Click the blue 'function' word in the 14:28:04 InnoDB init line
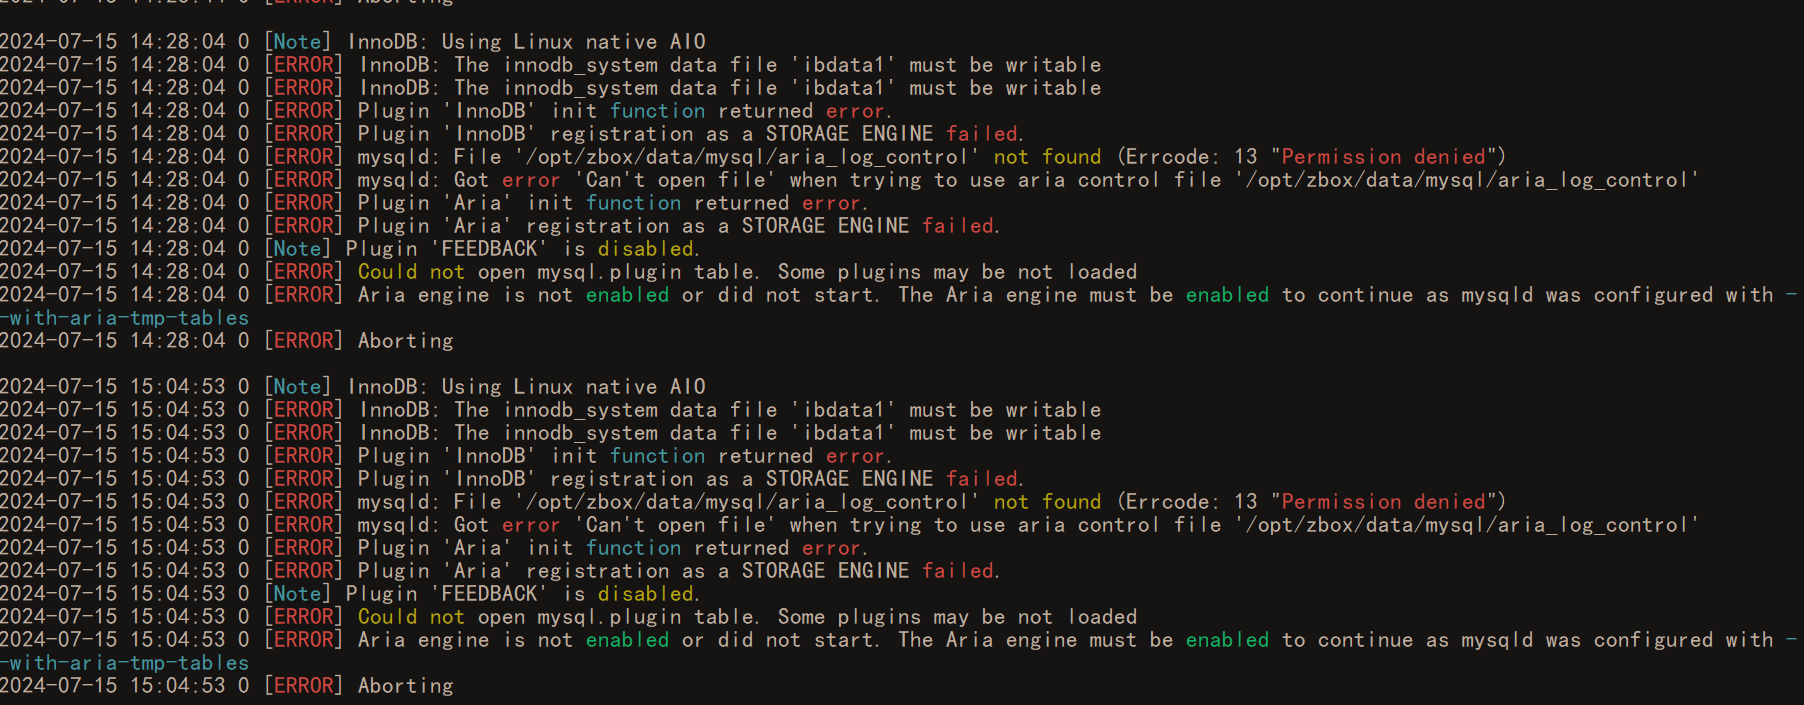Image resolution: width=1804 pixels, height=705 pixels. 657,111
